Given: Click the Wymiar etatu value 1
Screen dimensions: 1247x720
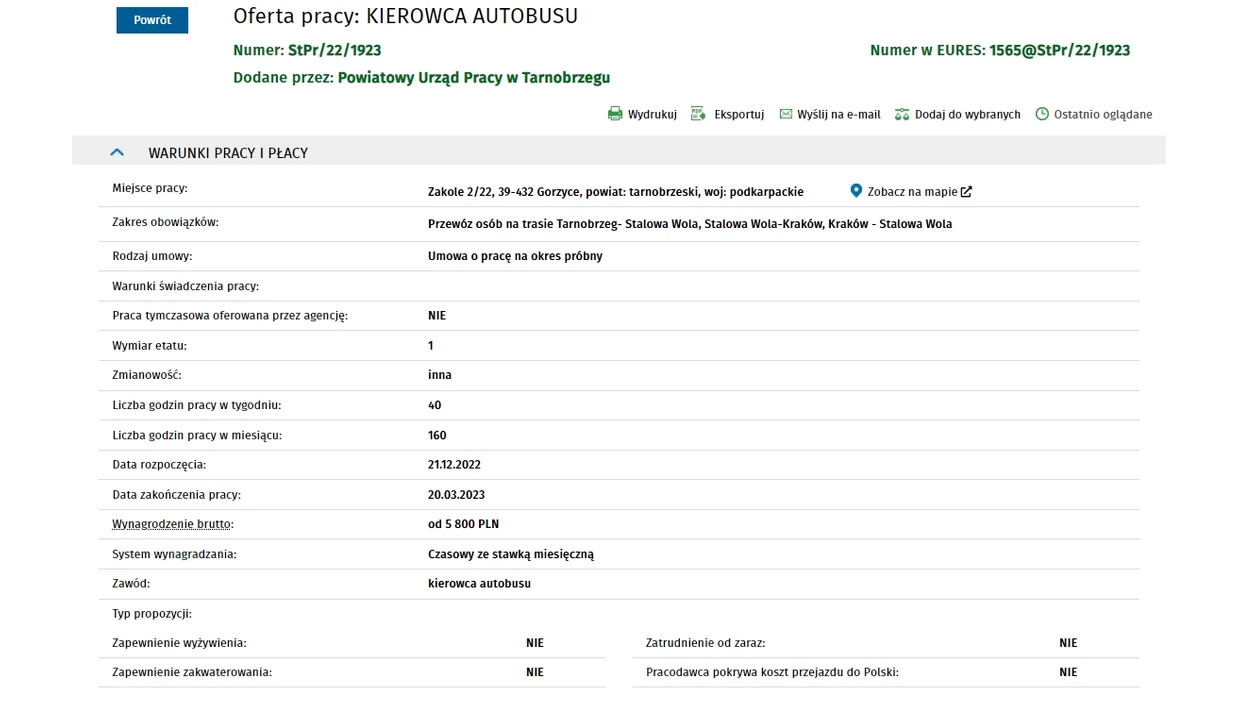Looking at the screenshot, I should (x=431, y=346).
